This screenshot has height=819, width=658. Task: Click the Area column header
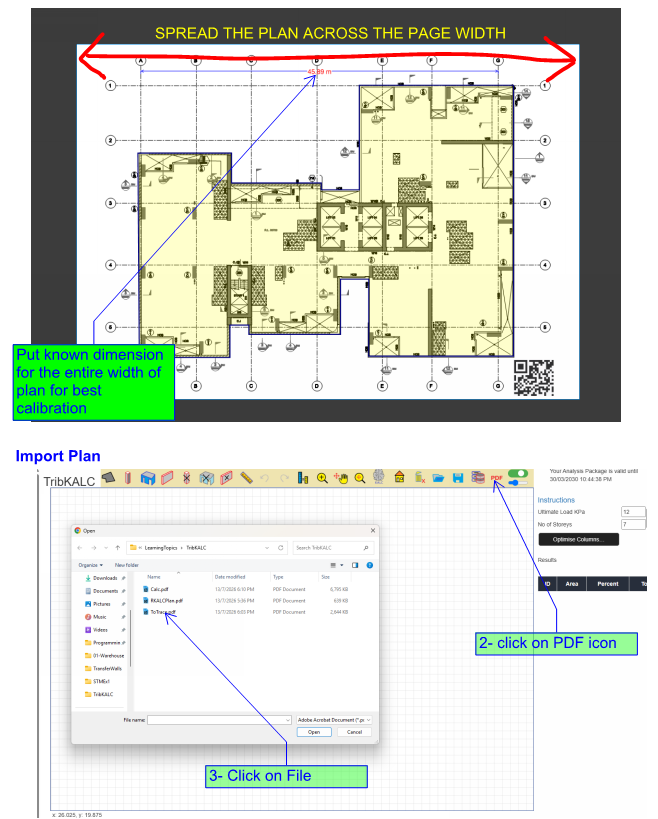(572, 584)
